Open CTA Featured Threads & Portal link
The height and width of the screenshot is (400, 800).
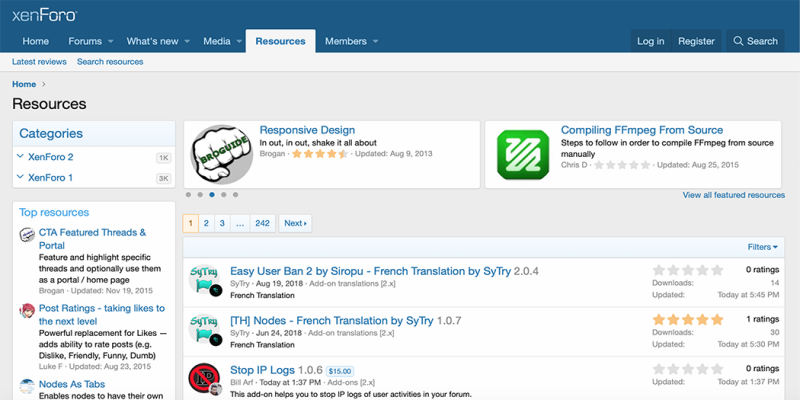click(x=92, y=239)
